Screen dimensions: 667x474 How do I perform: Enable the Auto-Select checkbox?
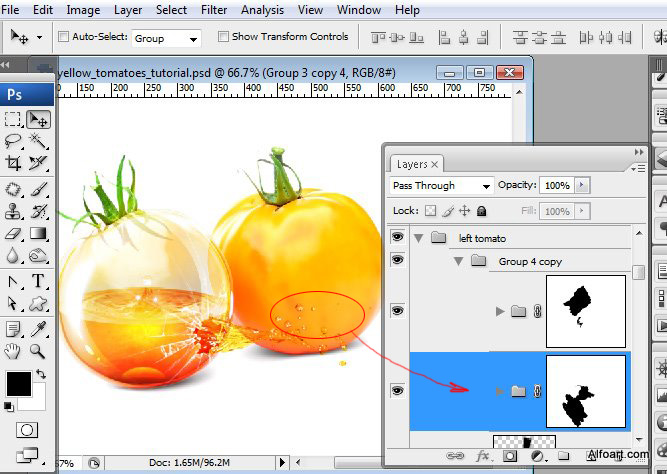click(64, 37)
